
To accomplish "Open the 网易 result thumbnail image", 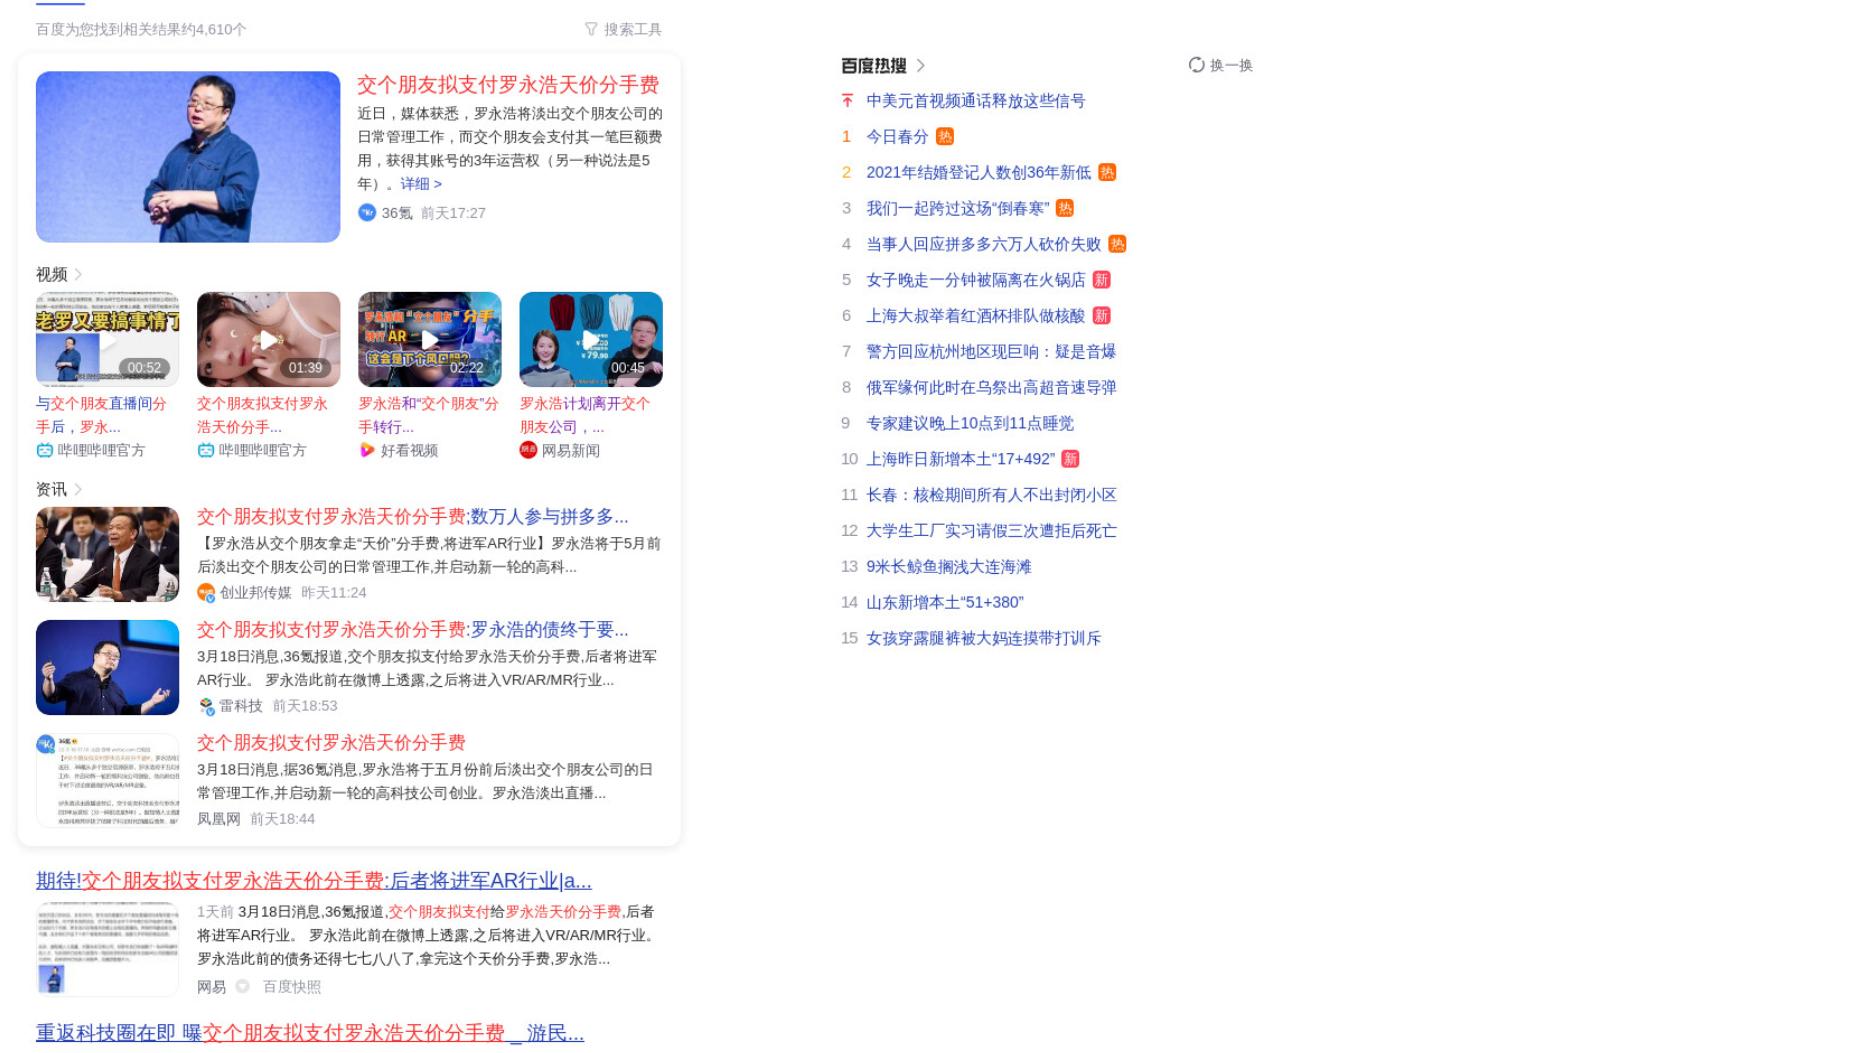I will [107, 949].
